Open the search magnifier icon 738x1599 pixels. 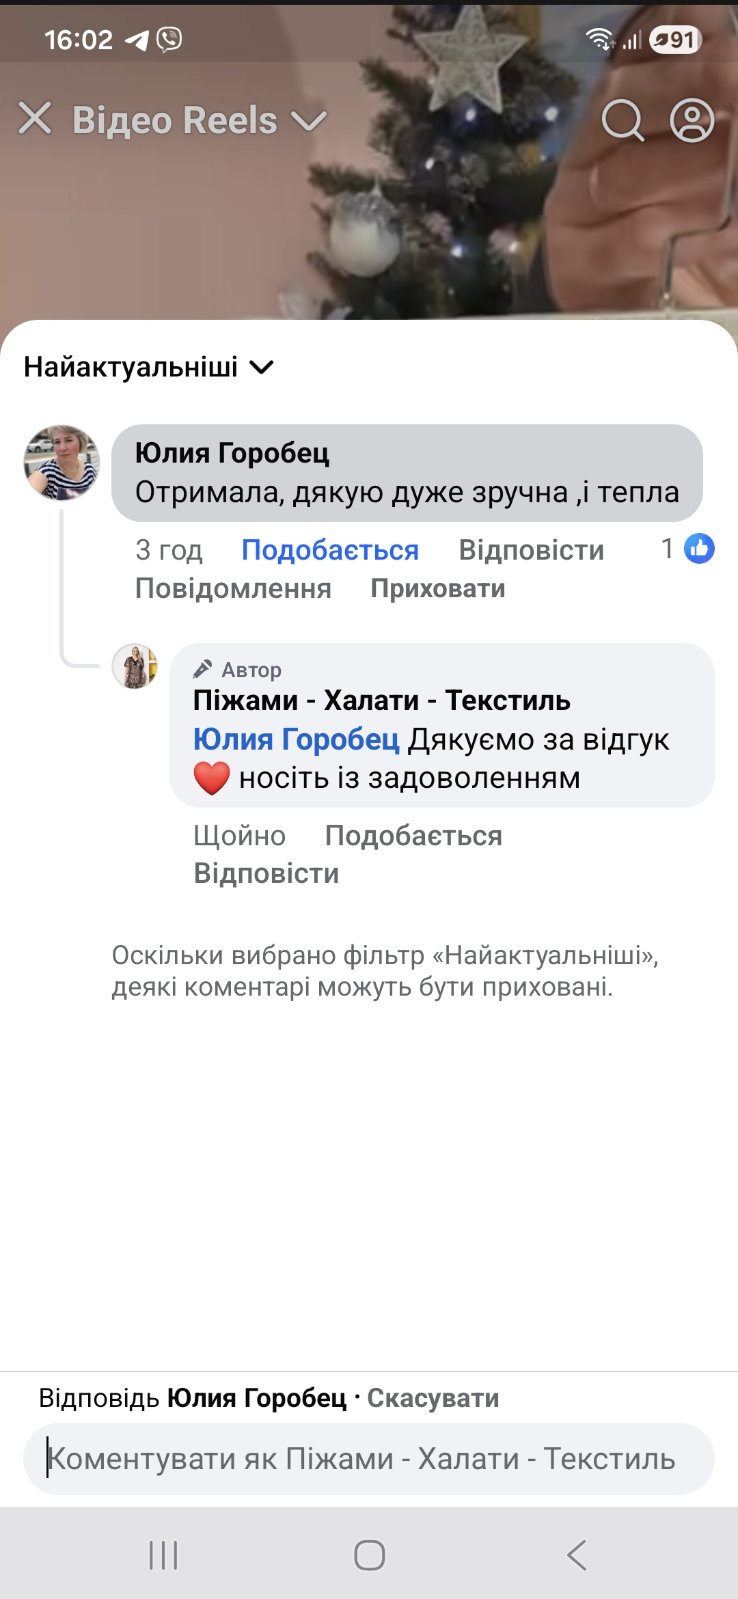click(622, 121)
